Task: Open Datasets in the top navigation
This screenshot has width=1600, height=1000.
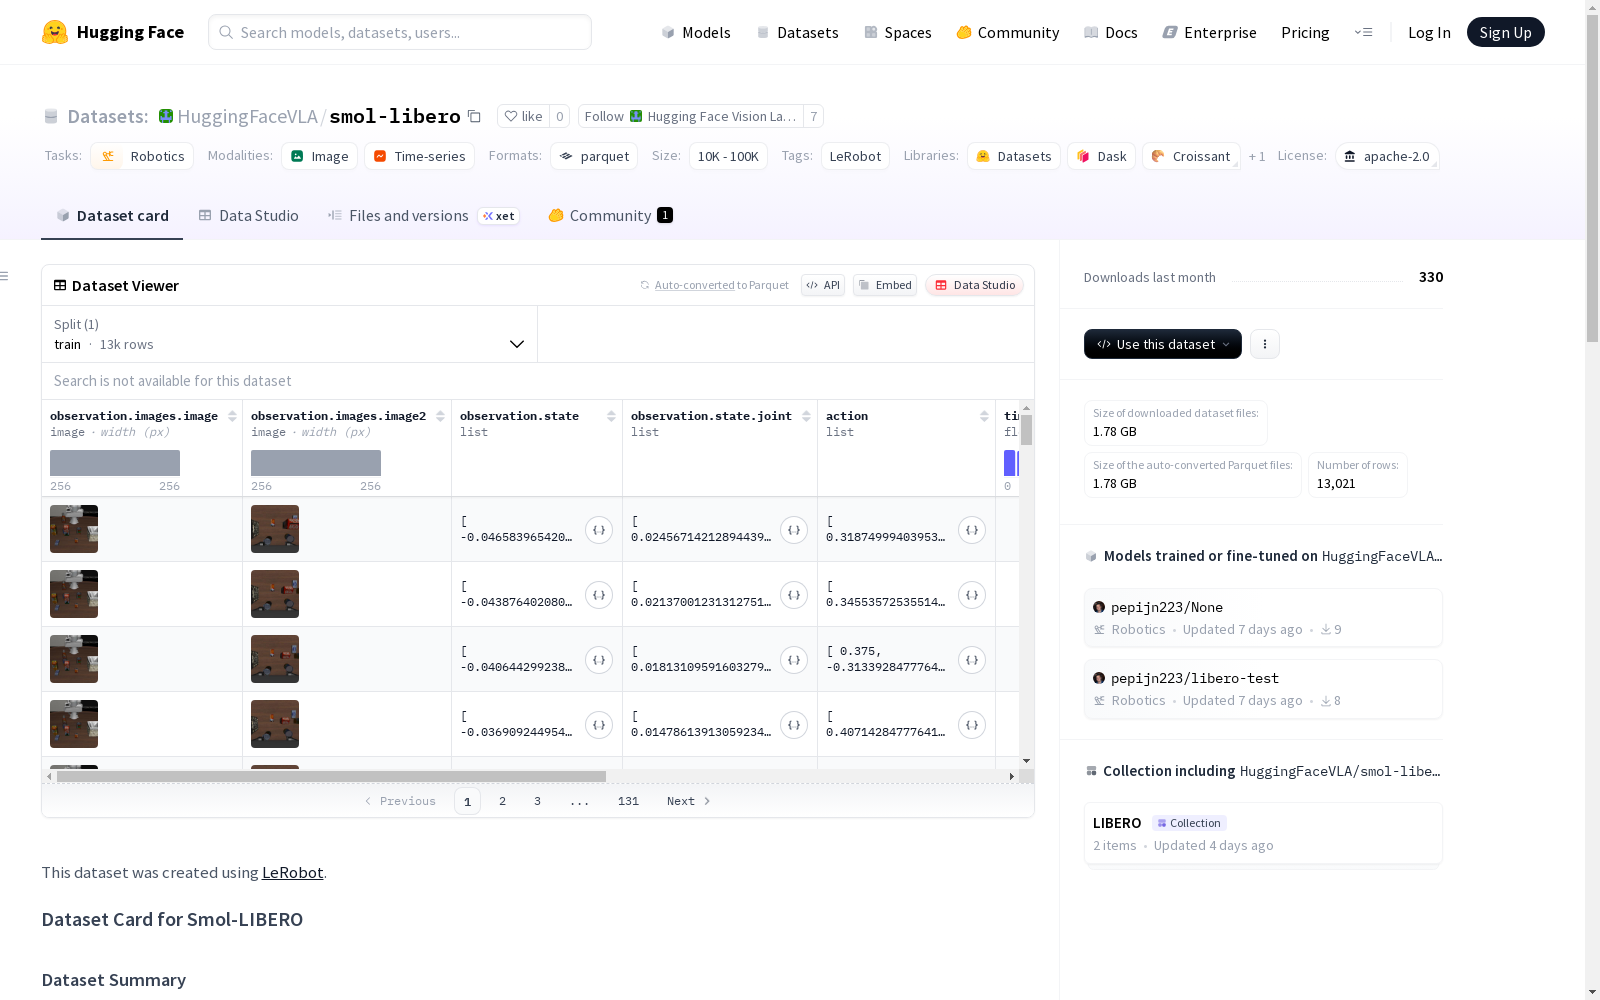Action: point(797,32)
